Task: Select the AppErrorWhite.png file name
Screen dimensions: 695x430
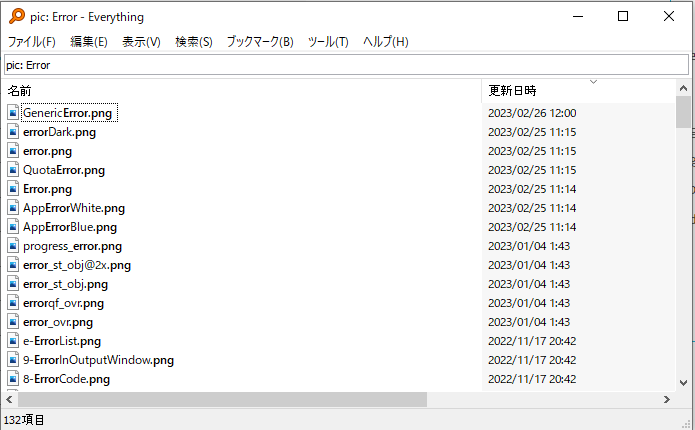Action: [x=74, y=208]
